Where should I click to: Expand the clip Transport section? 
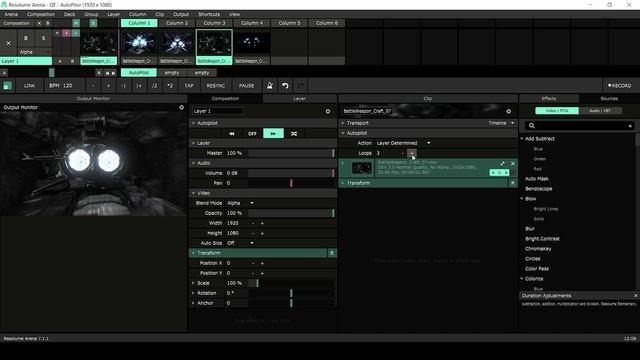point(343,123)
